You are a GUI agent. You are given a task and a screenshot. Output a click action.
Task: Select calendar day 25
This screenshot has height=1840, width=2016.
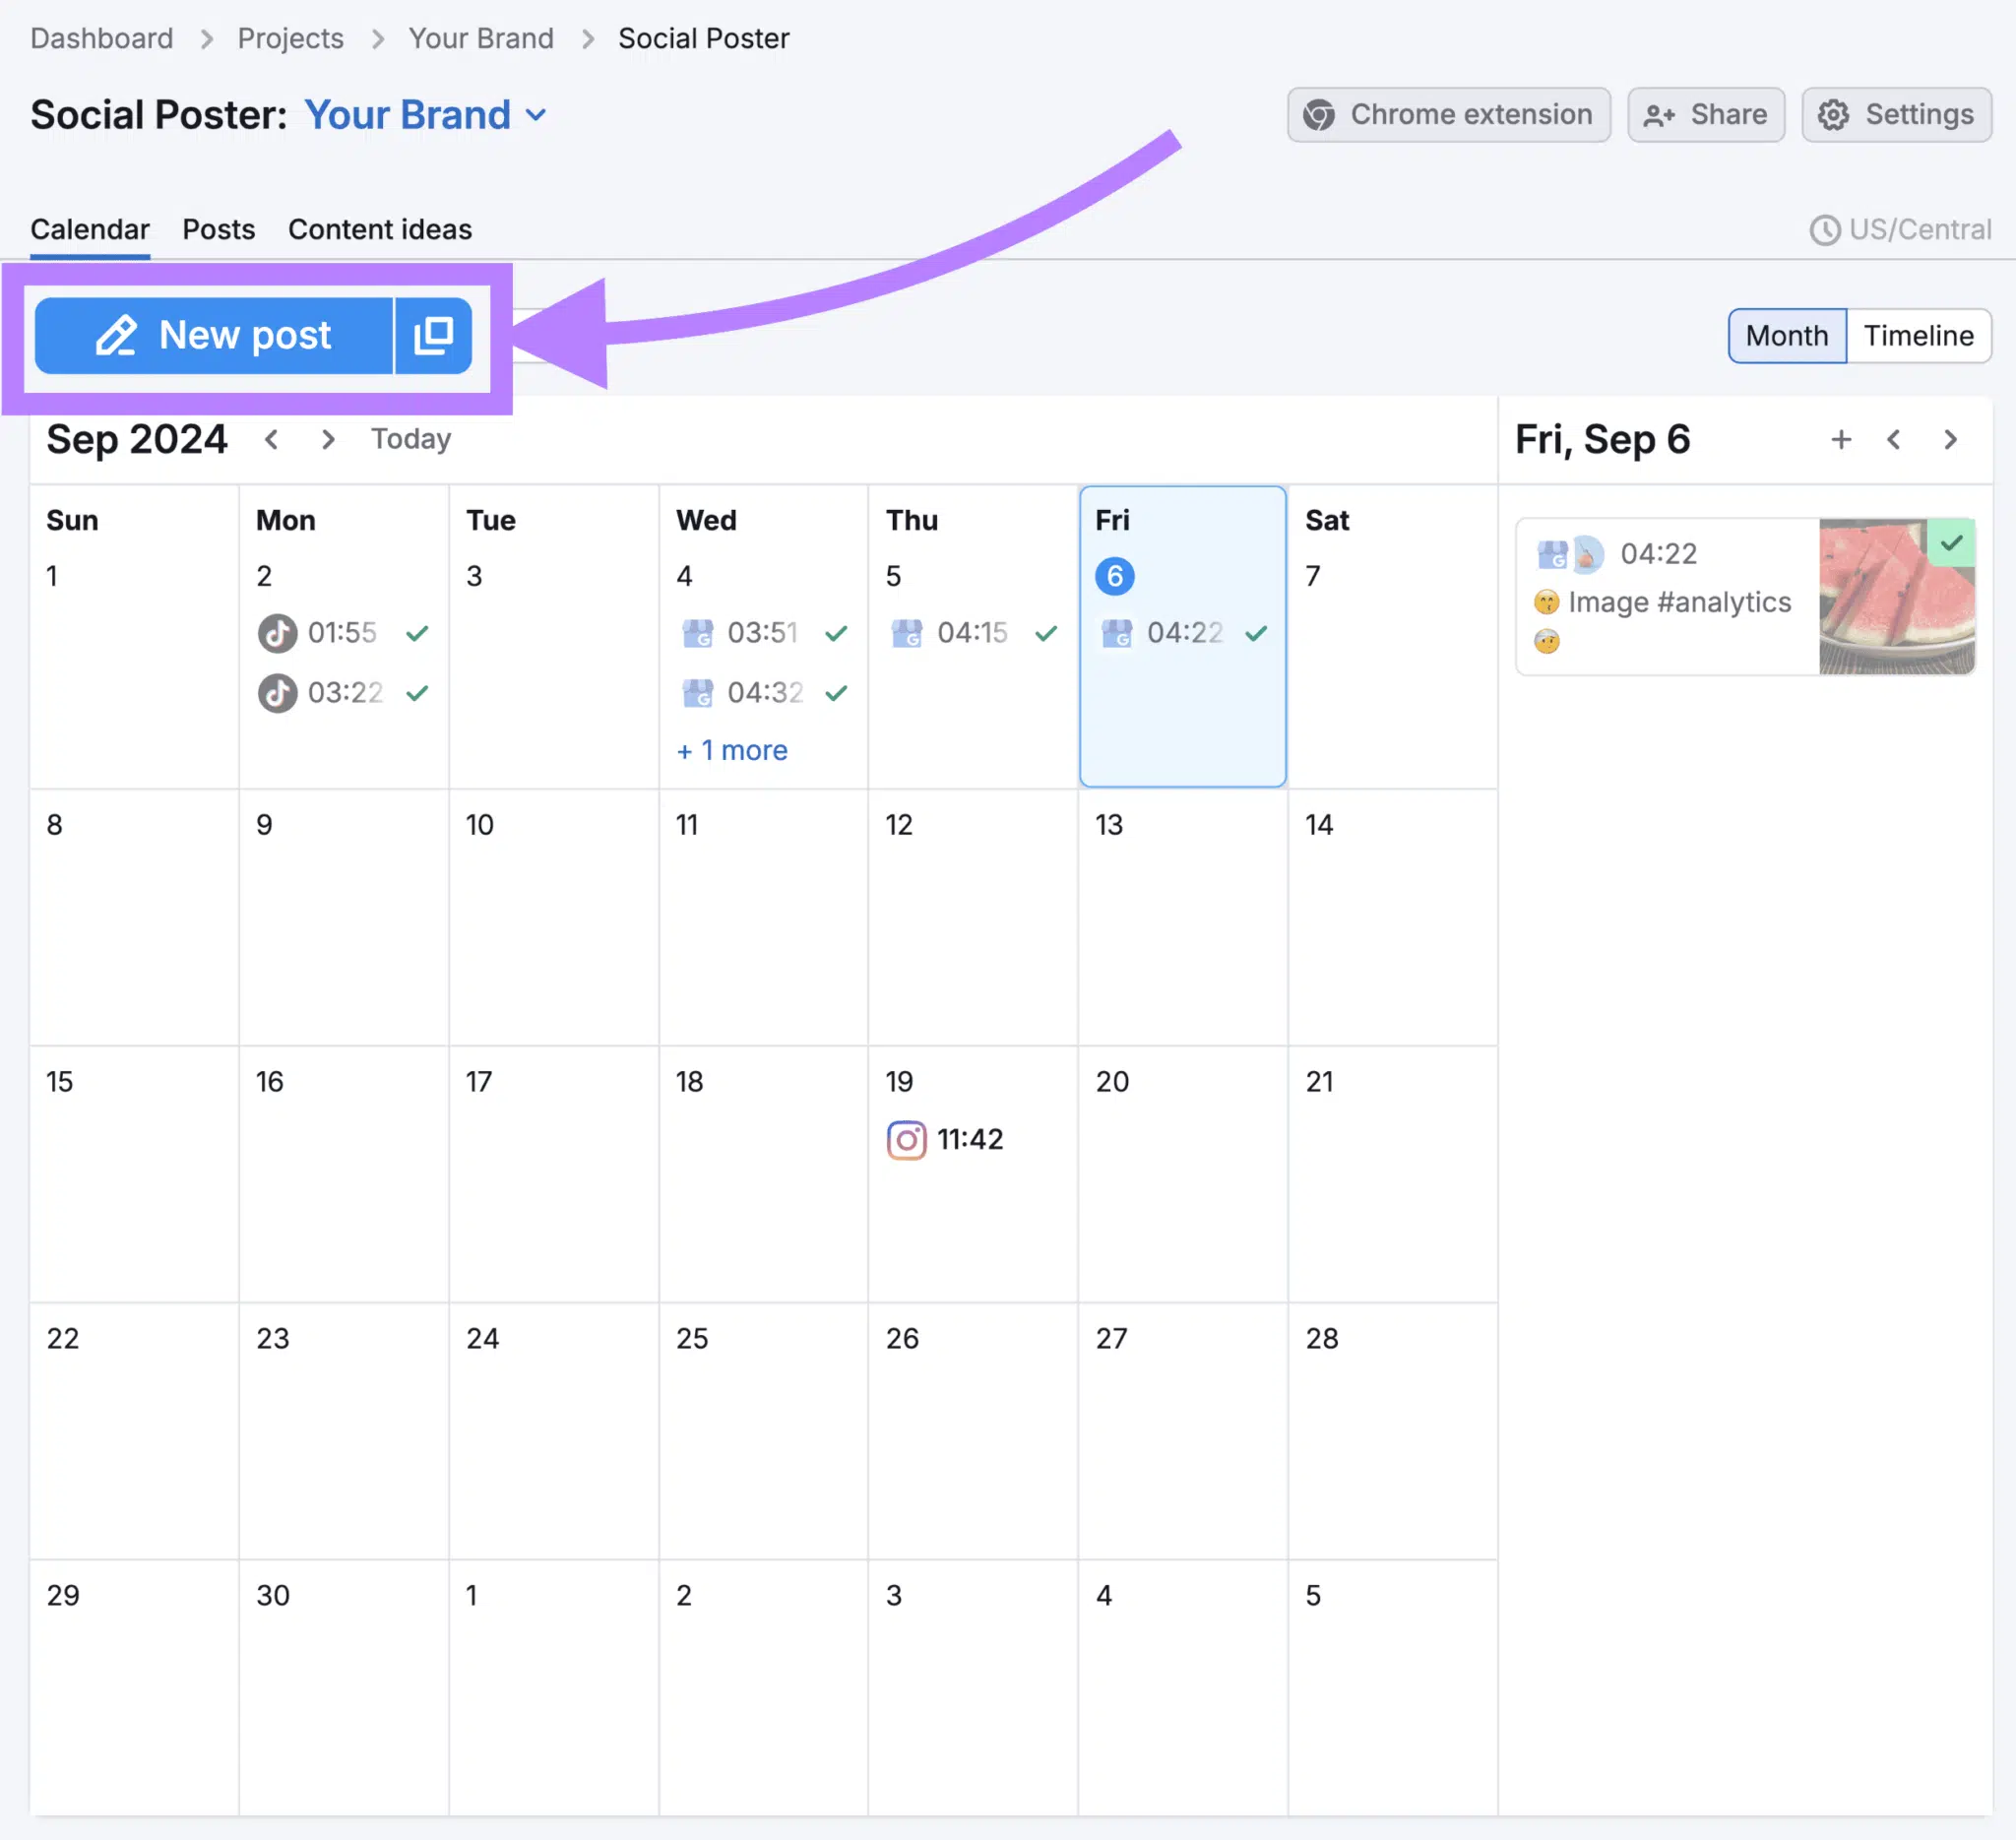(692, 1339)
